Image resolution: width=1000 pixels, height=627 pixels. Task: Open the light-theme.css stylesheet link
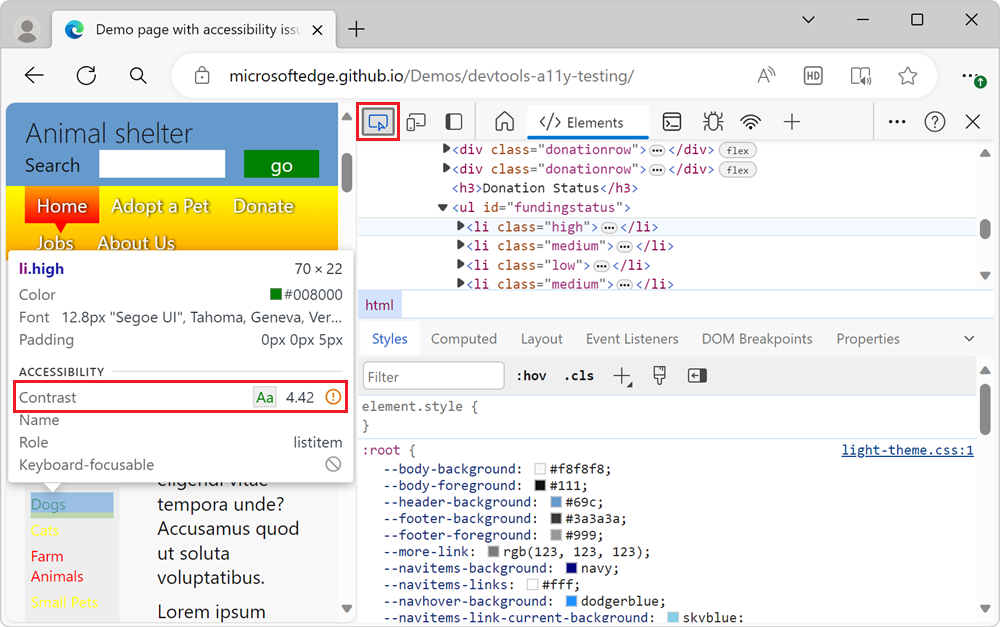(906, 450)
